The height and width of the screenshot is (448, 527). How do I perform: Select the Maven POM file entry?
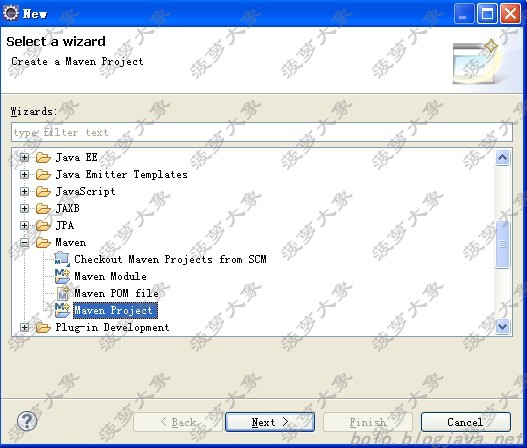point(116,293)
